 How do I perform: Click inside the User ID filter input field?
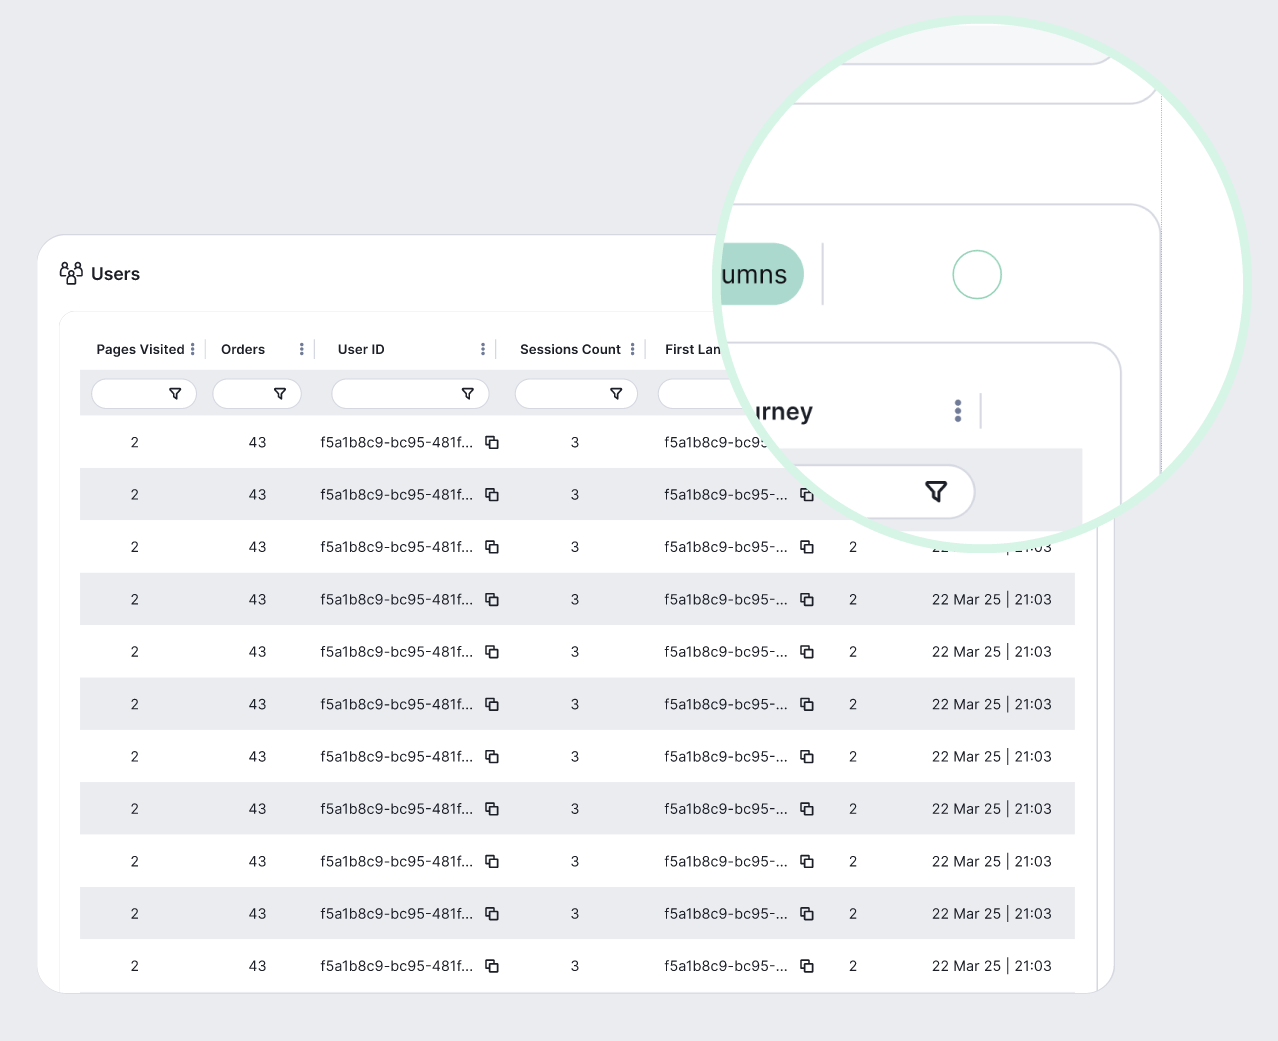click(400, 393)
